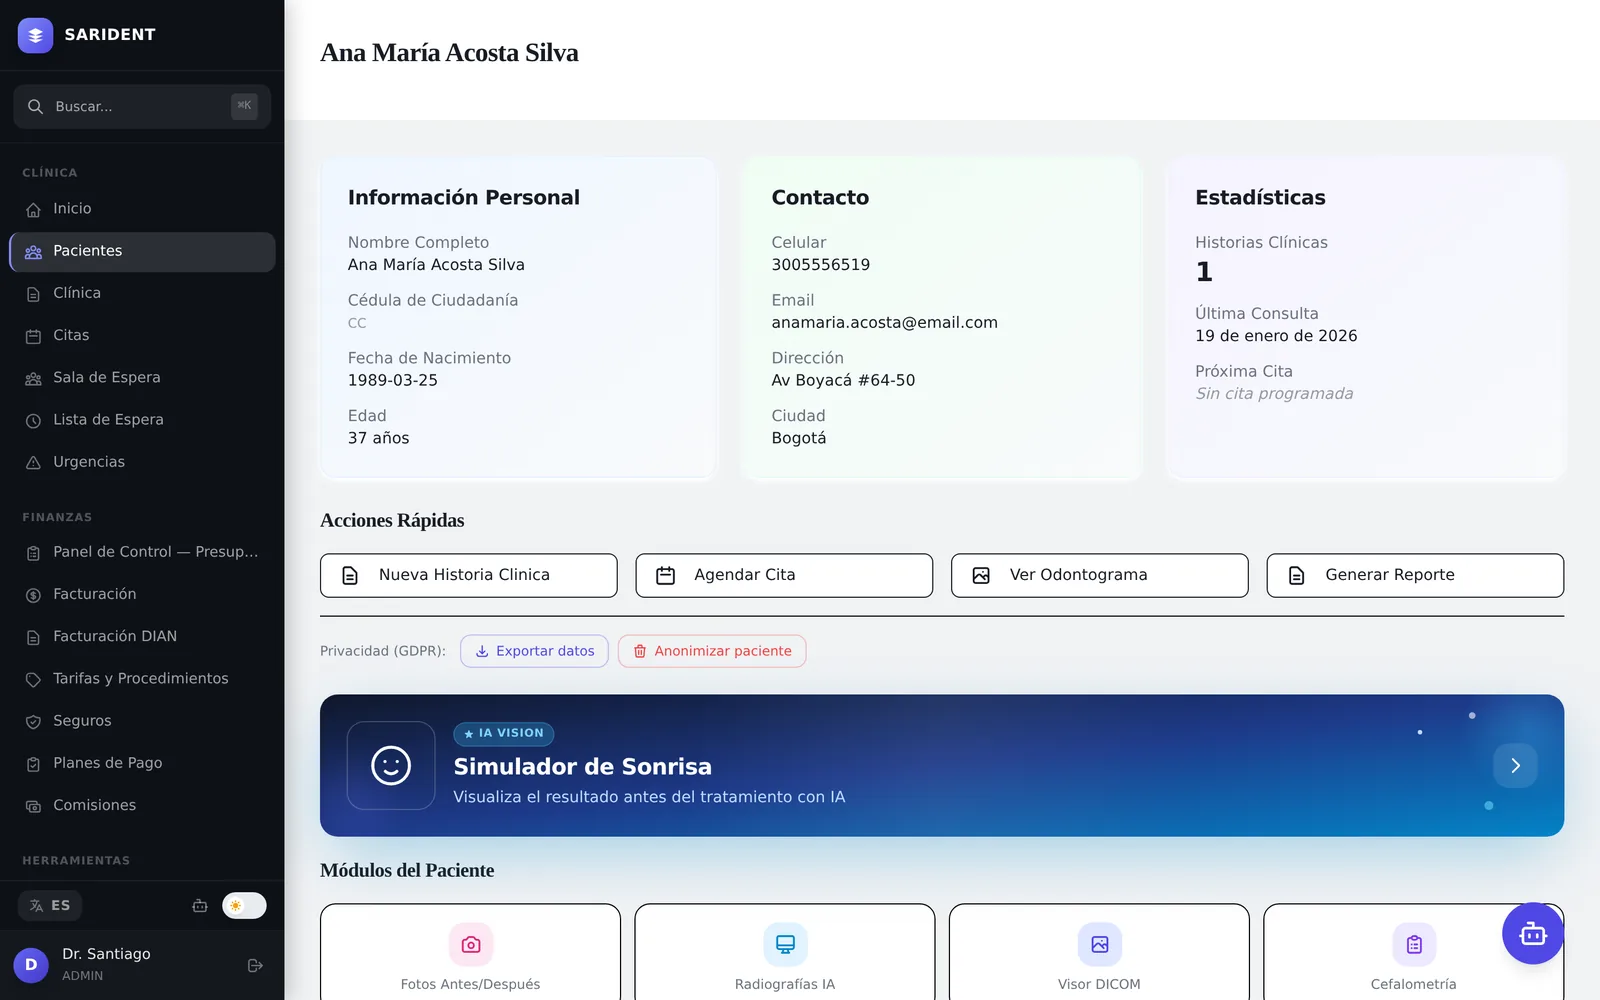
Task: Toggle the light/dark theme switch
Action: click(244, 906)
